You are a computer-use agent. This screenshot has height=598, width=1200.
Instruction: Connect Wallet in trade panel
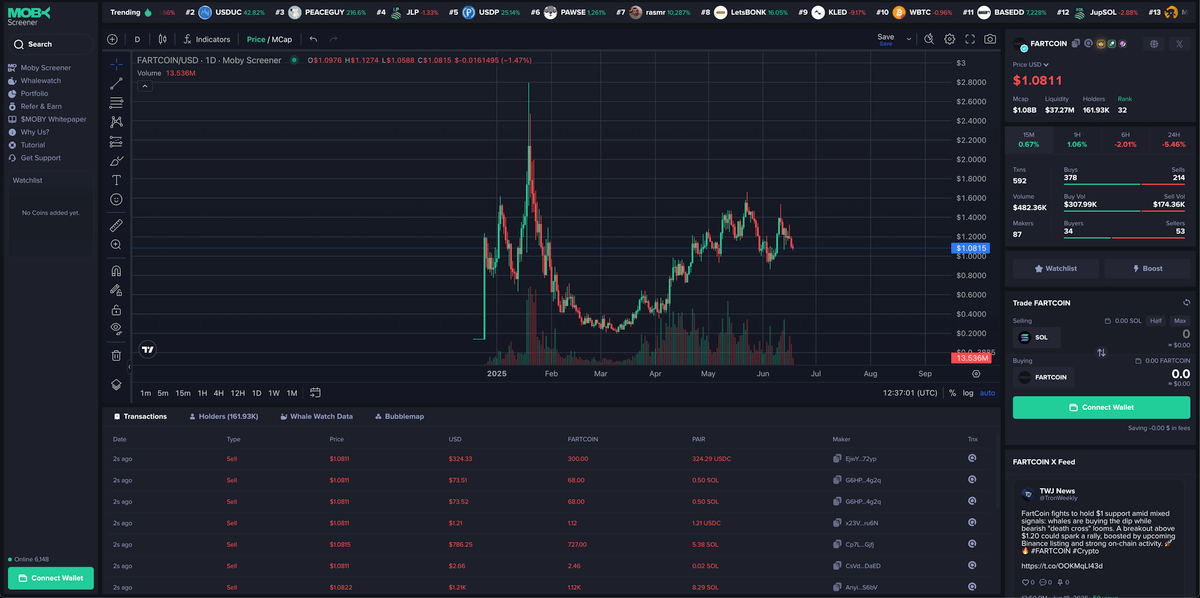1101,407
